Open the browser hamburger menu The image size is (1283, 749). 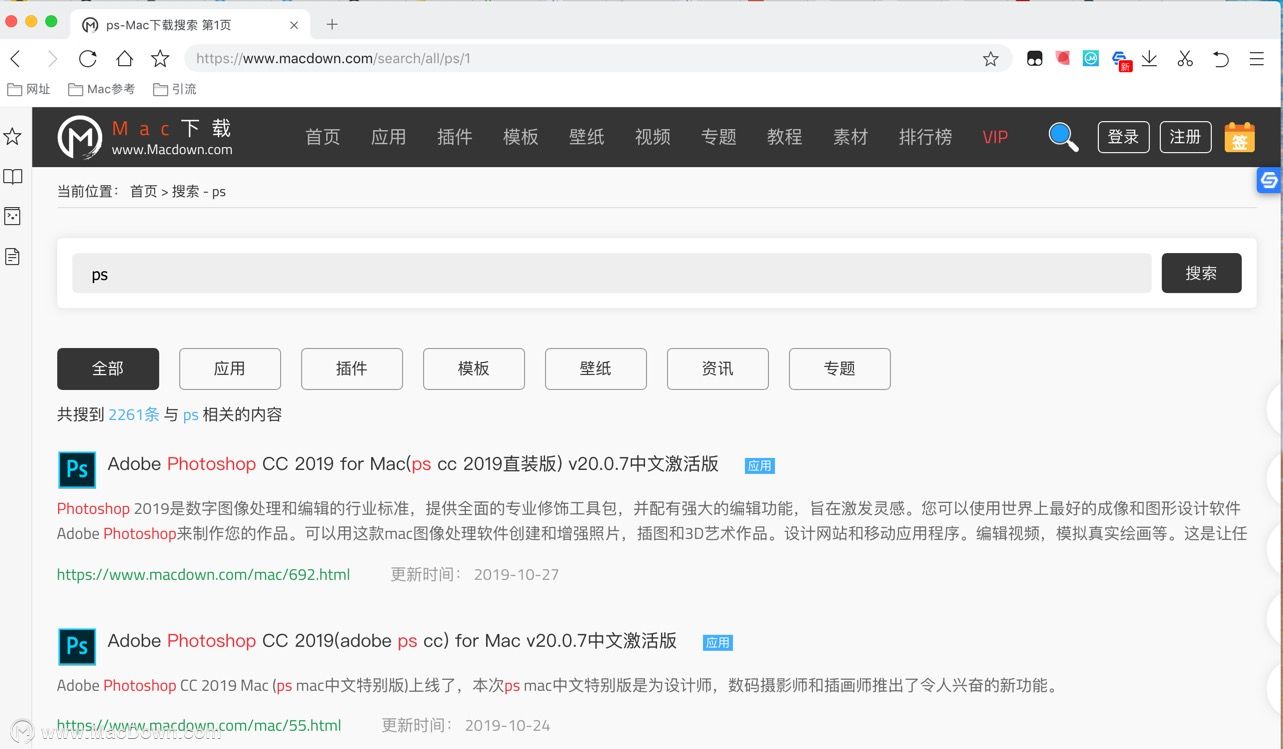coord(1257,59)
